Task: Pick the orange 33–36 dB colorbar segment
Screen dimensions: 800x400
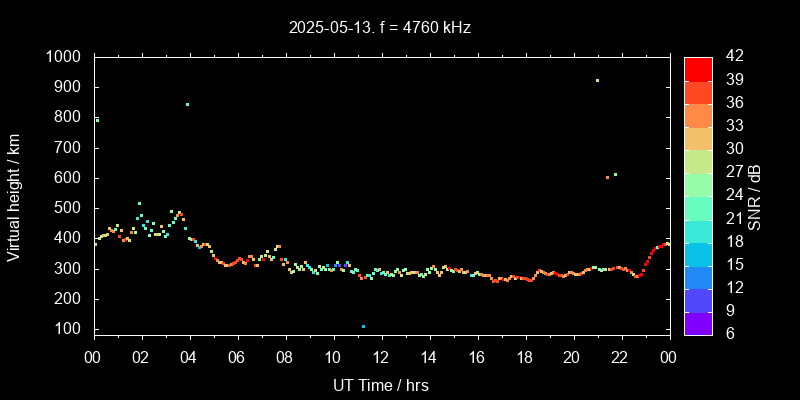Action: (x=698, y=115)
